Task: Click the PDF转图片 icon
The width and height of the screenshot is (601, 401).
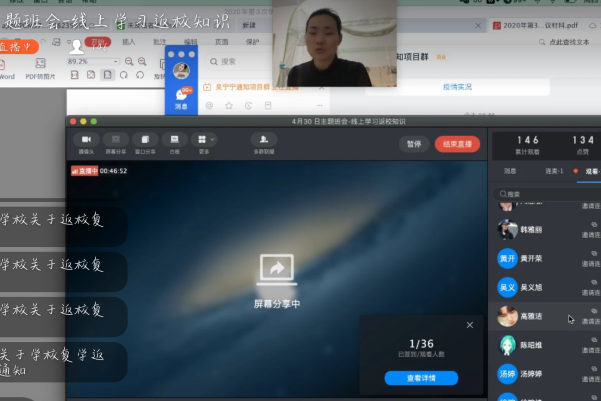Action: pos(41,70)
